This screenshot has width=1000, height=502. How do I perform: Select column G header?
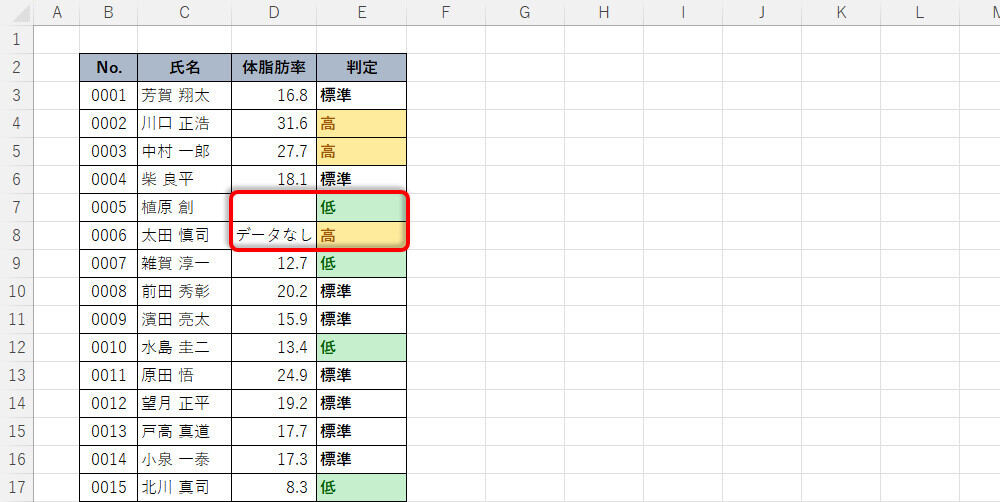point(525,13)
